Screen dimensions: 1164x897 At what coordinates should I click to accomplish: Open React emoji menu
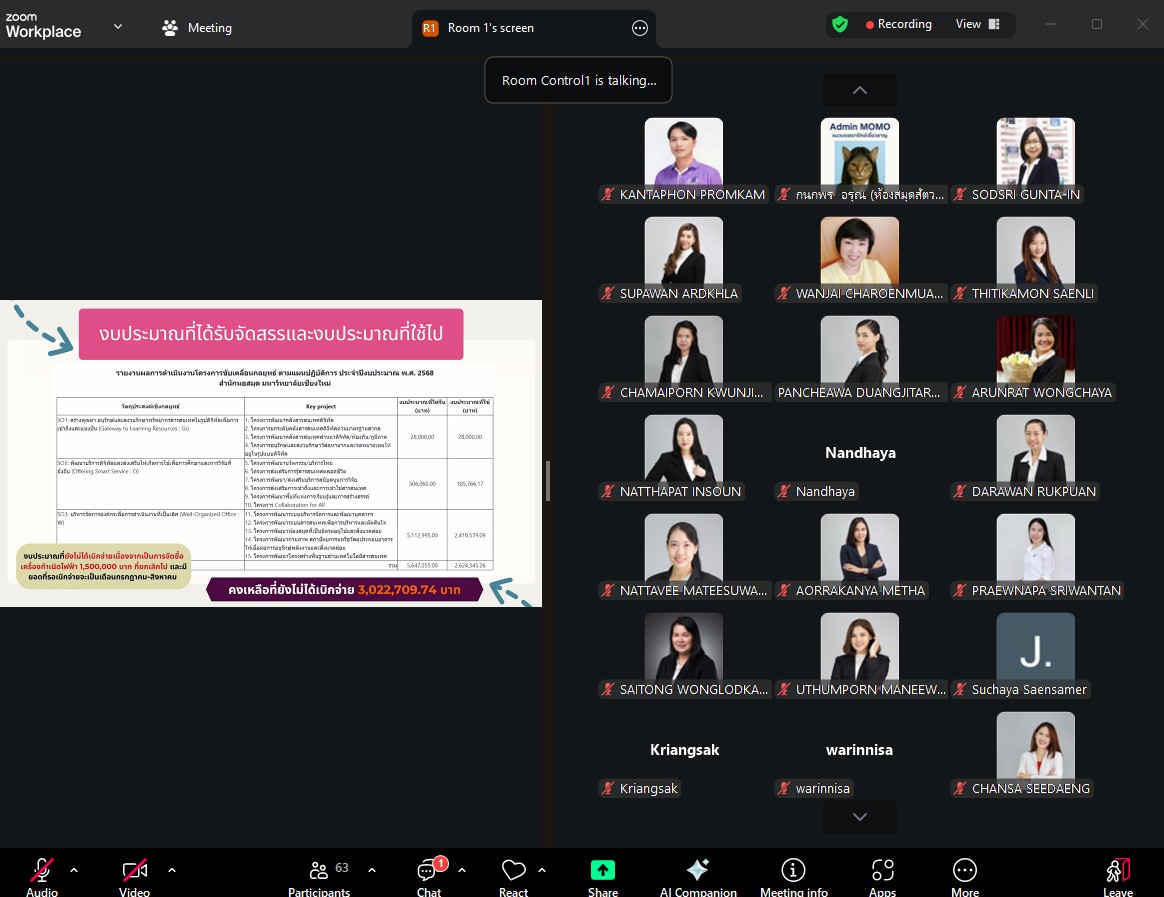[513, 877]
